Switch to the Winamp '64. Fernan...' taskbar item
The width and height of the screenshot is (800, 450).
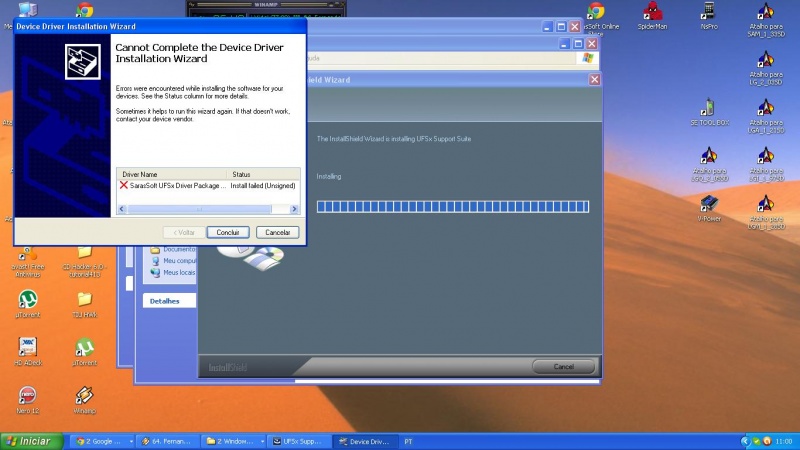pyautogui.click(x=168, y=441)
